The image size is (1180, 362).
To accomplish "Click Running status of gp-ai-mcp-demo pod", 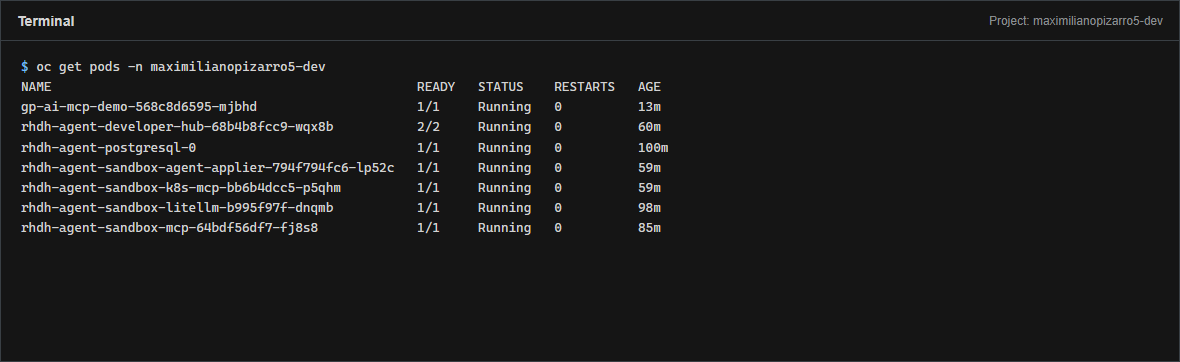I will 504,107.
